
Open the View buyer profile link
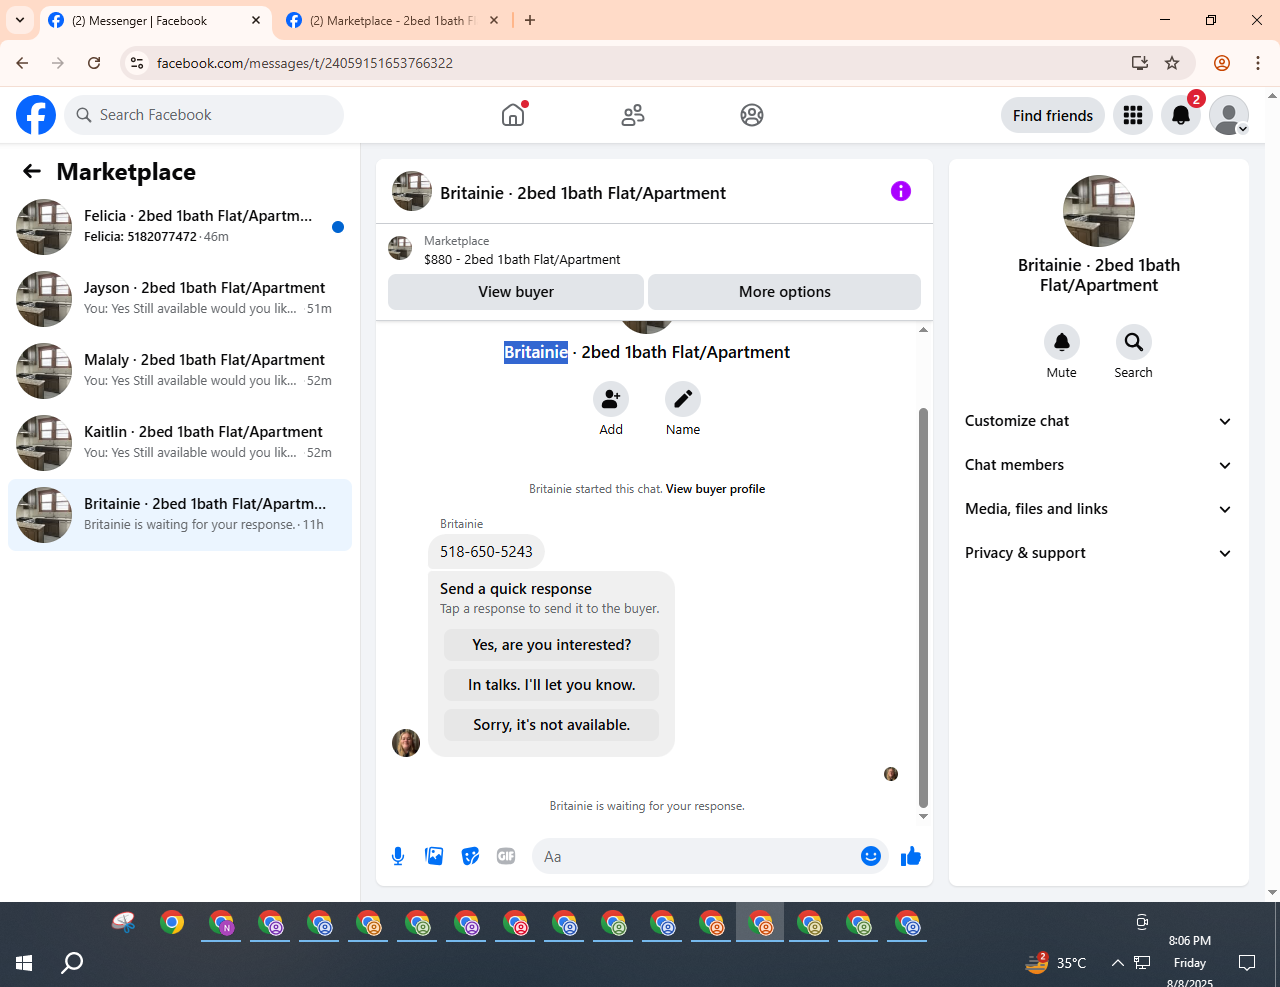pyautogui.click(x=716, y=489)
